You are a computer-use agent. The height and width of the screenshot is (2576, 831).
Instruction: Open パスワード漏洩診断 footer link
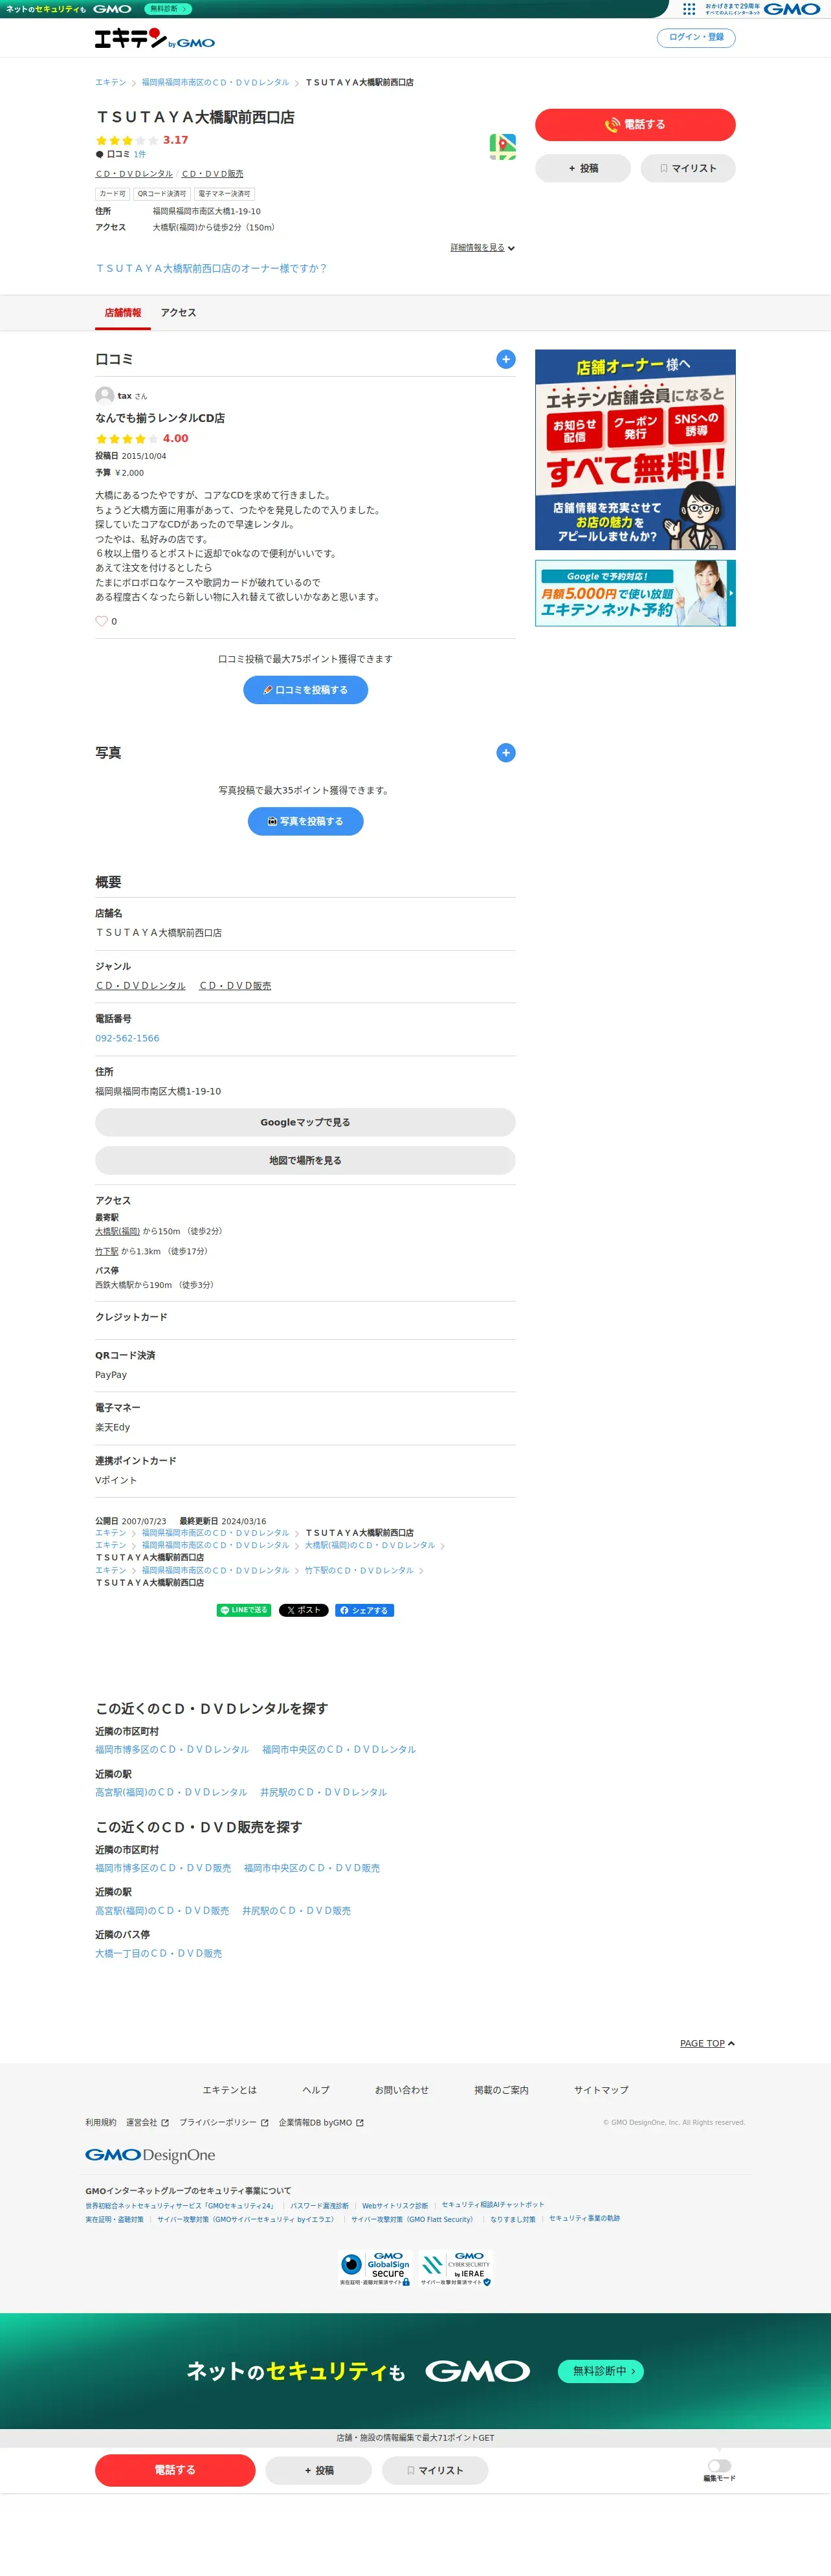pos(320,2205)
